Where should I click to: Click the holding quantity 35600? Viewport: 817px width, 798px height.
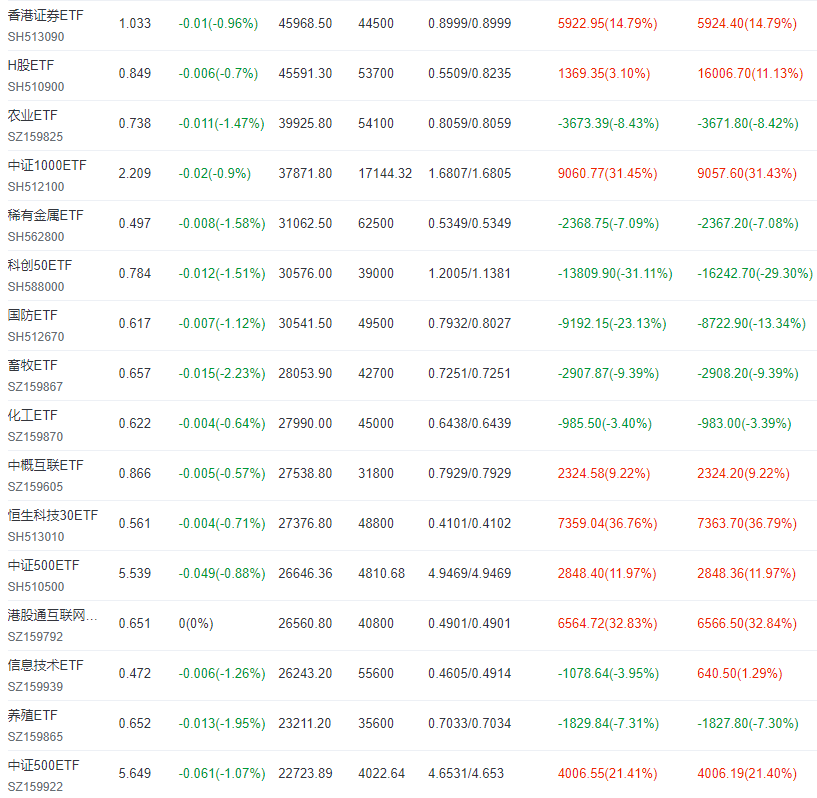click(376, 724)
